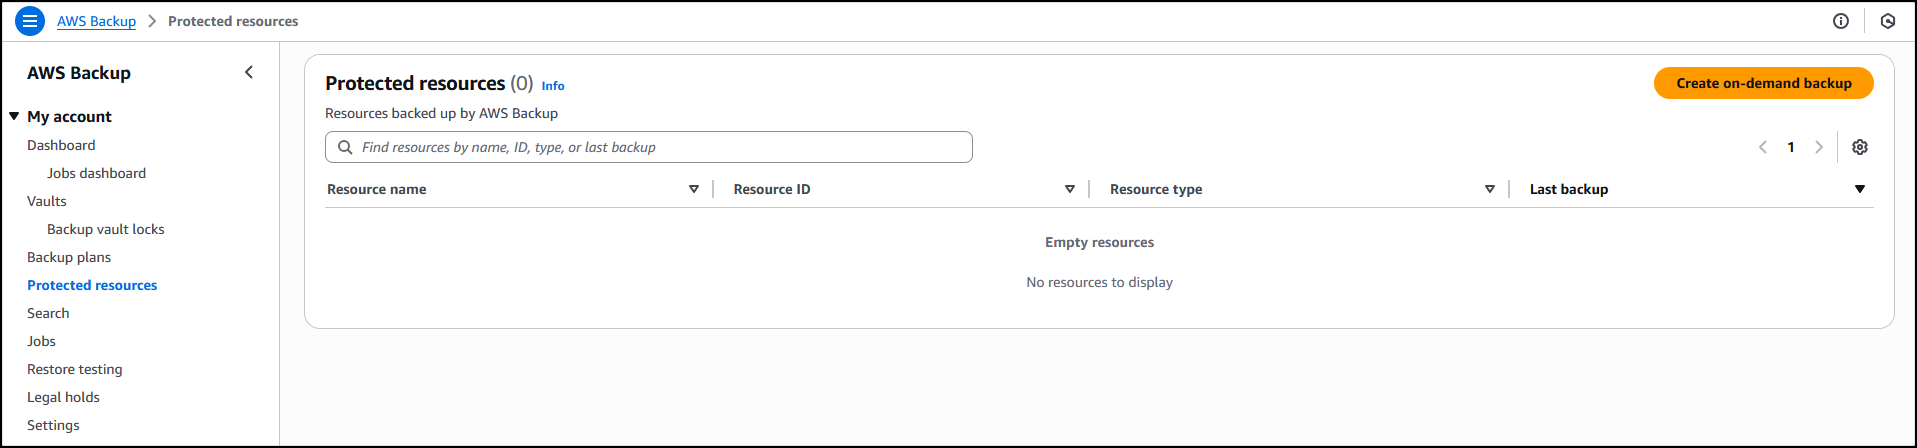Open table preferences gear icon
This screenshot has width=1917, height=448.
coord(1859,147)
